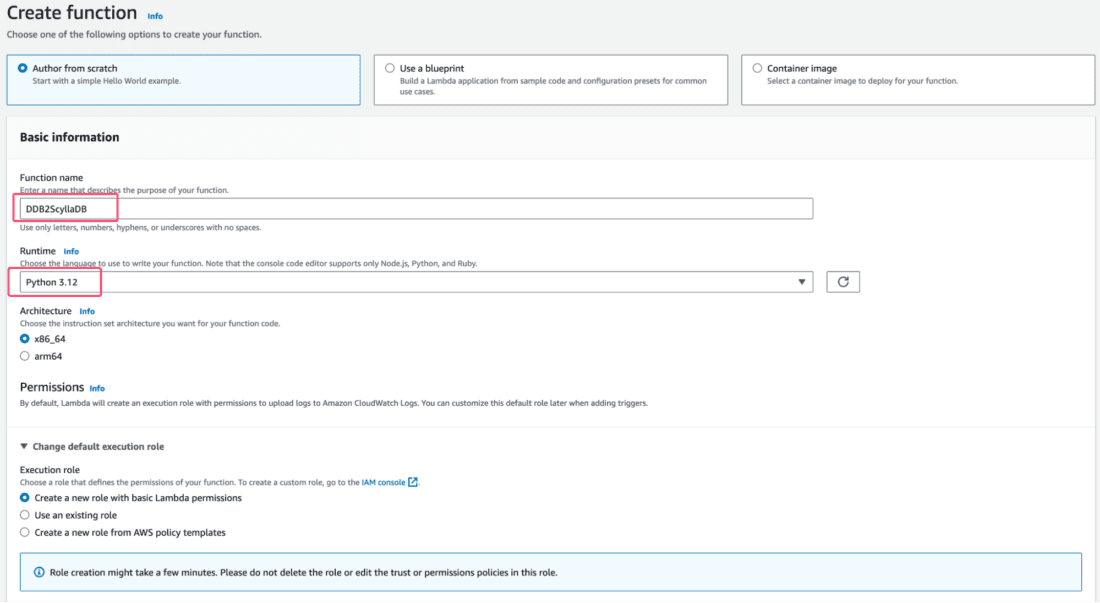
Task: Choose x86_64 architecture
Action: pyautogui.click(x=25, y=339)
